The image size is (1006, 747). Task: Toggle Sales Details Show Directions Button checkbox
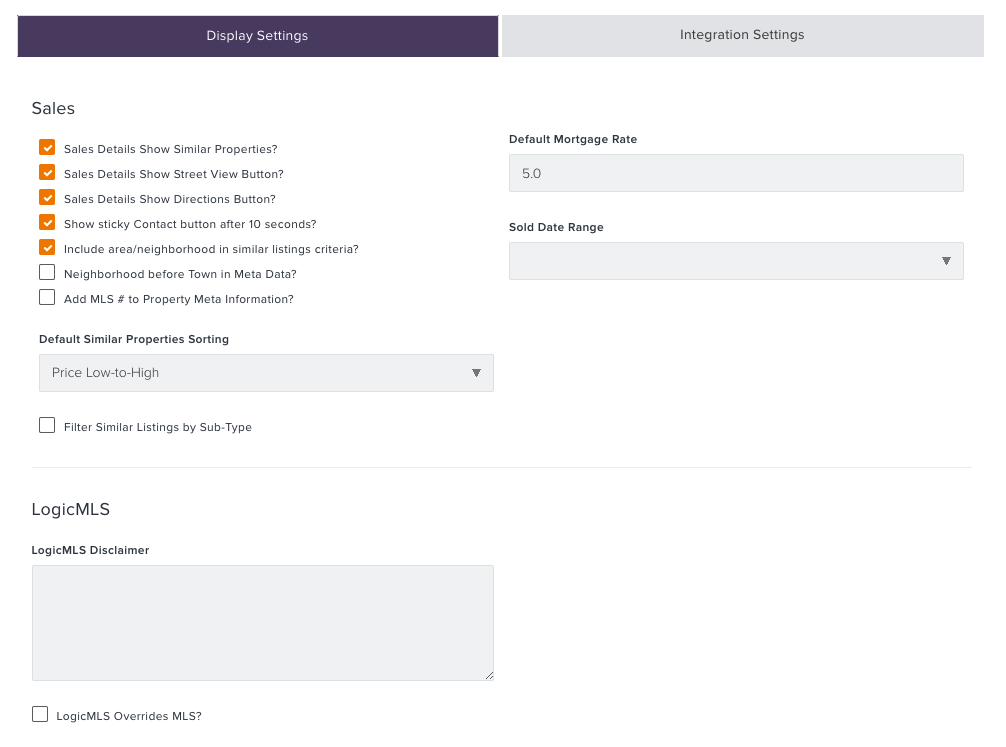click(x=47, y=198)
